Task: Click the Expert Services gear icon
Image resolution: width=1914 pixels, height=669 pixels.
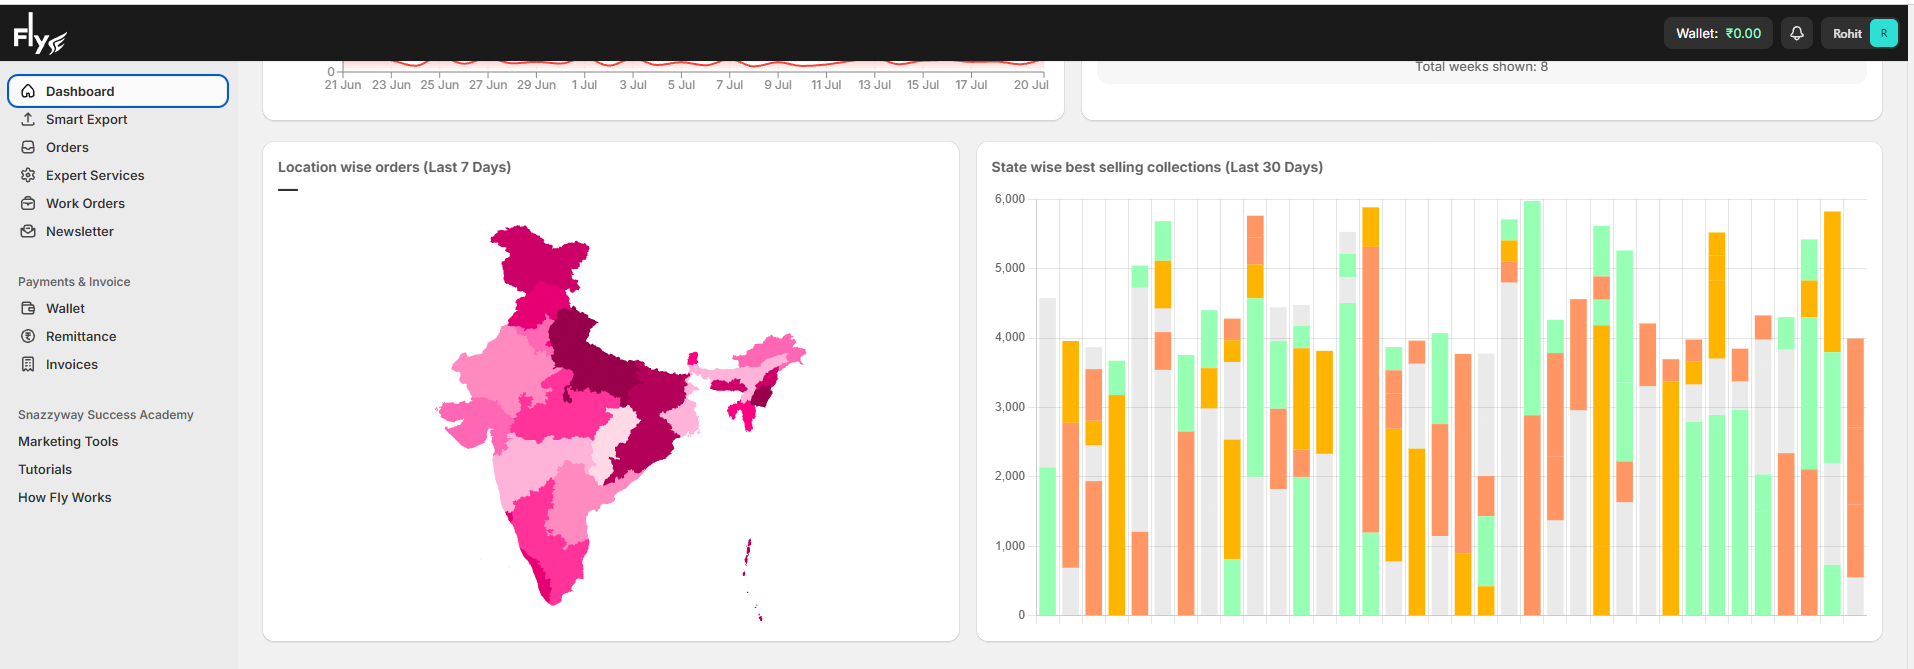Action: 28,175
